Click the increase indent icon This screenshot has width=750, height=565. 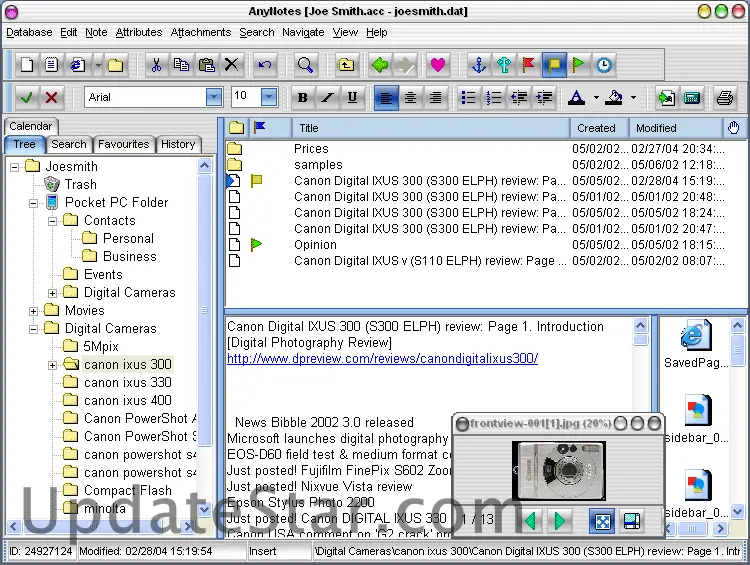pyautogui.click(x=544, y=98)
